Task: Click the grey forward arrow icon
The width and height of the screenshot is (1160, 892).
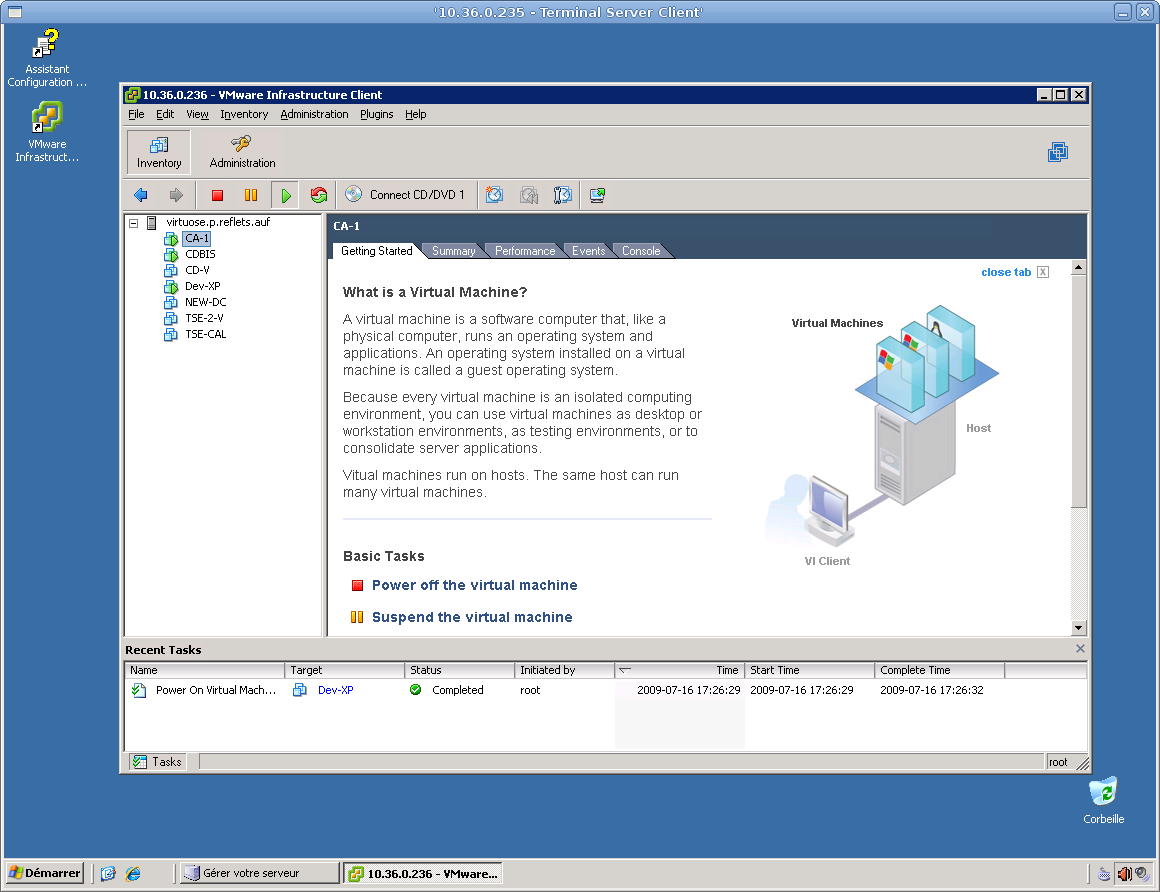Action: 175,195
